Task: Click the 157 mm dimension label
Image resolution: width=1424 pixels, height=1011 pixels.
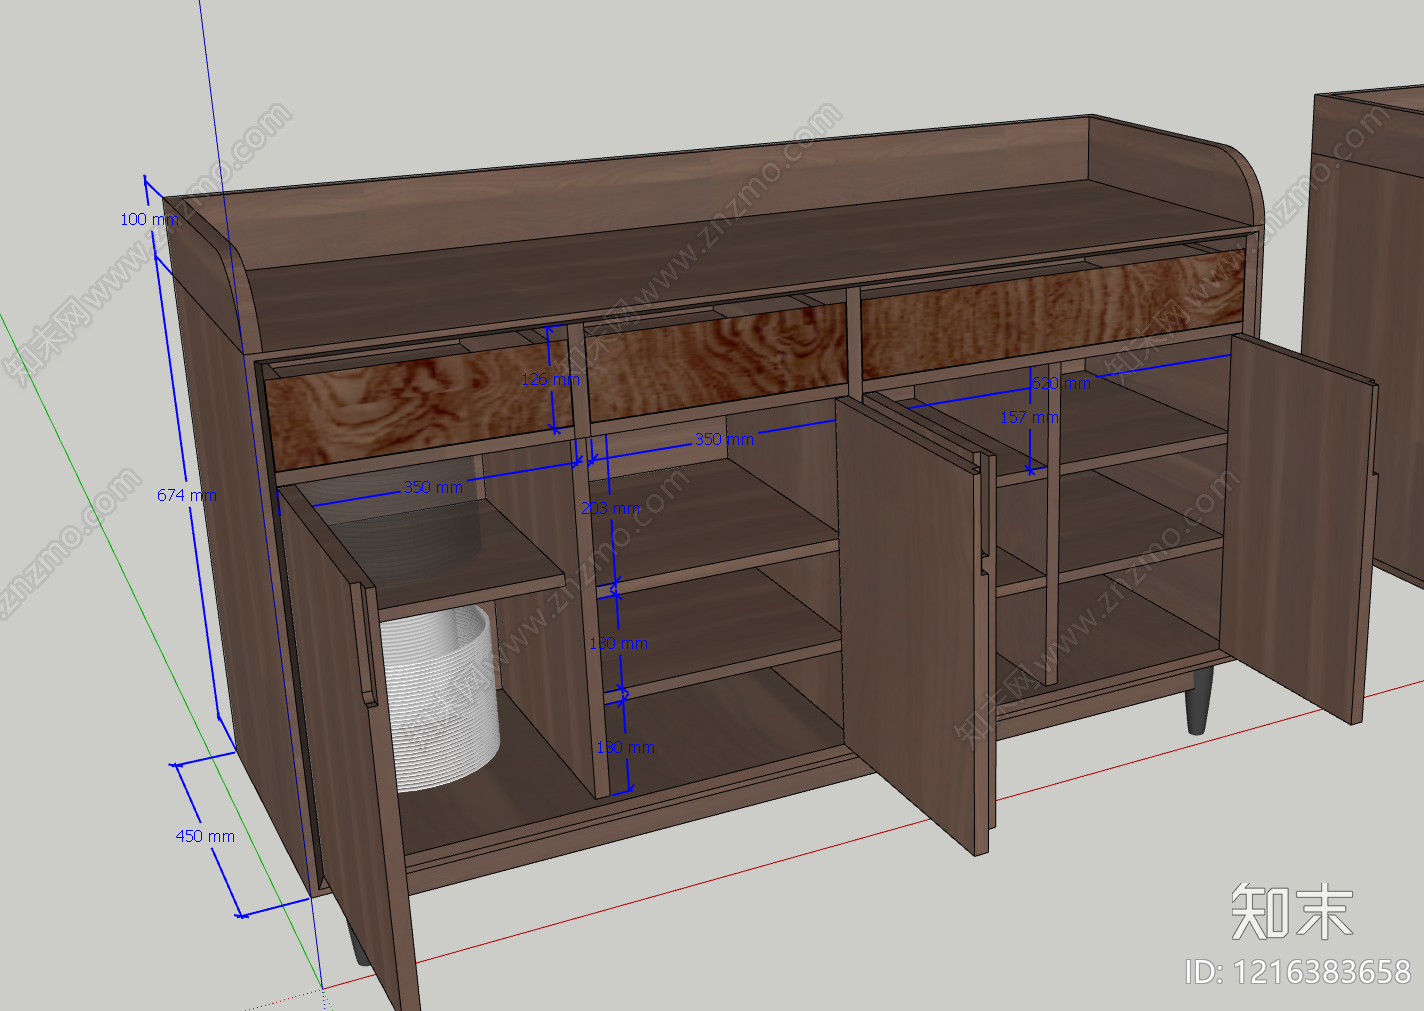Action: pos(1029,417)
